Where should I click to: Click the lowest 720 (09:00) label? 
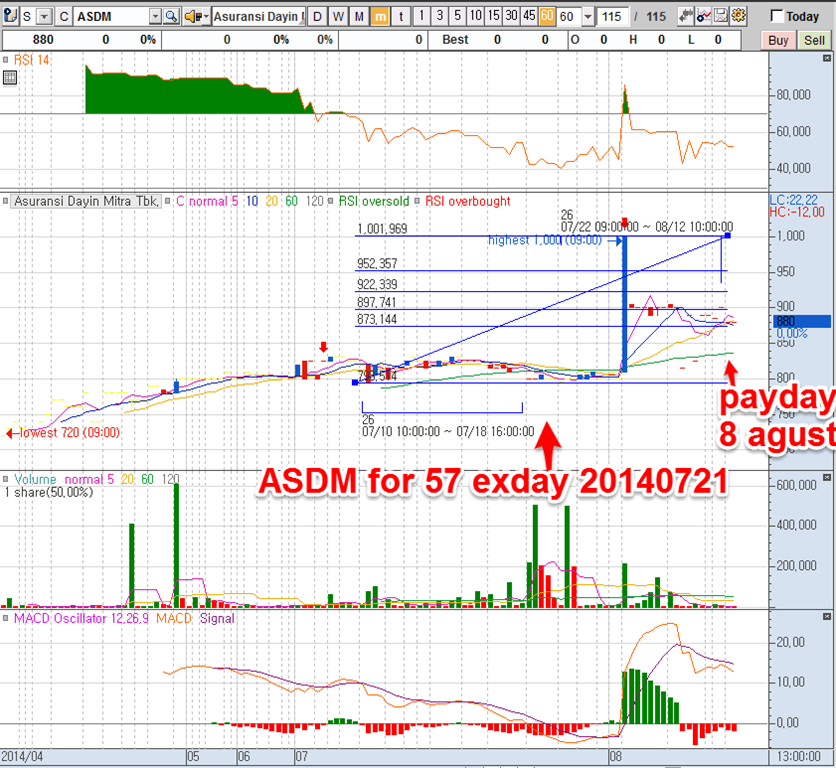point(69,433)
